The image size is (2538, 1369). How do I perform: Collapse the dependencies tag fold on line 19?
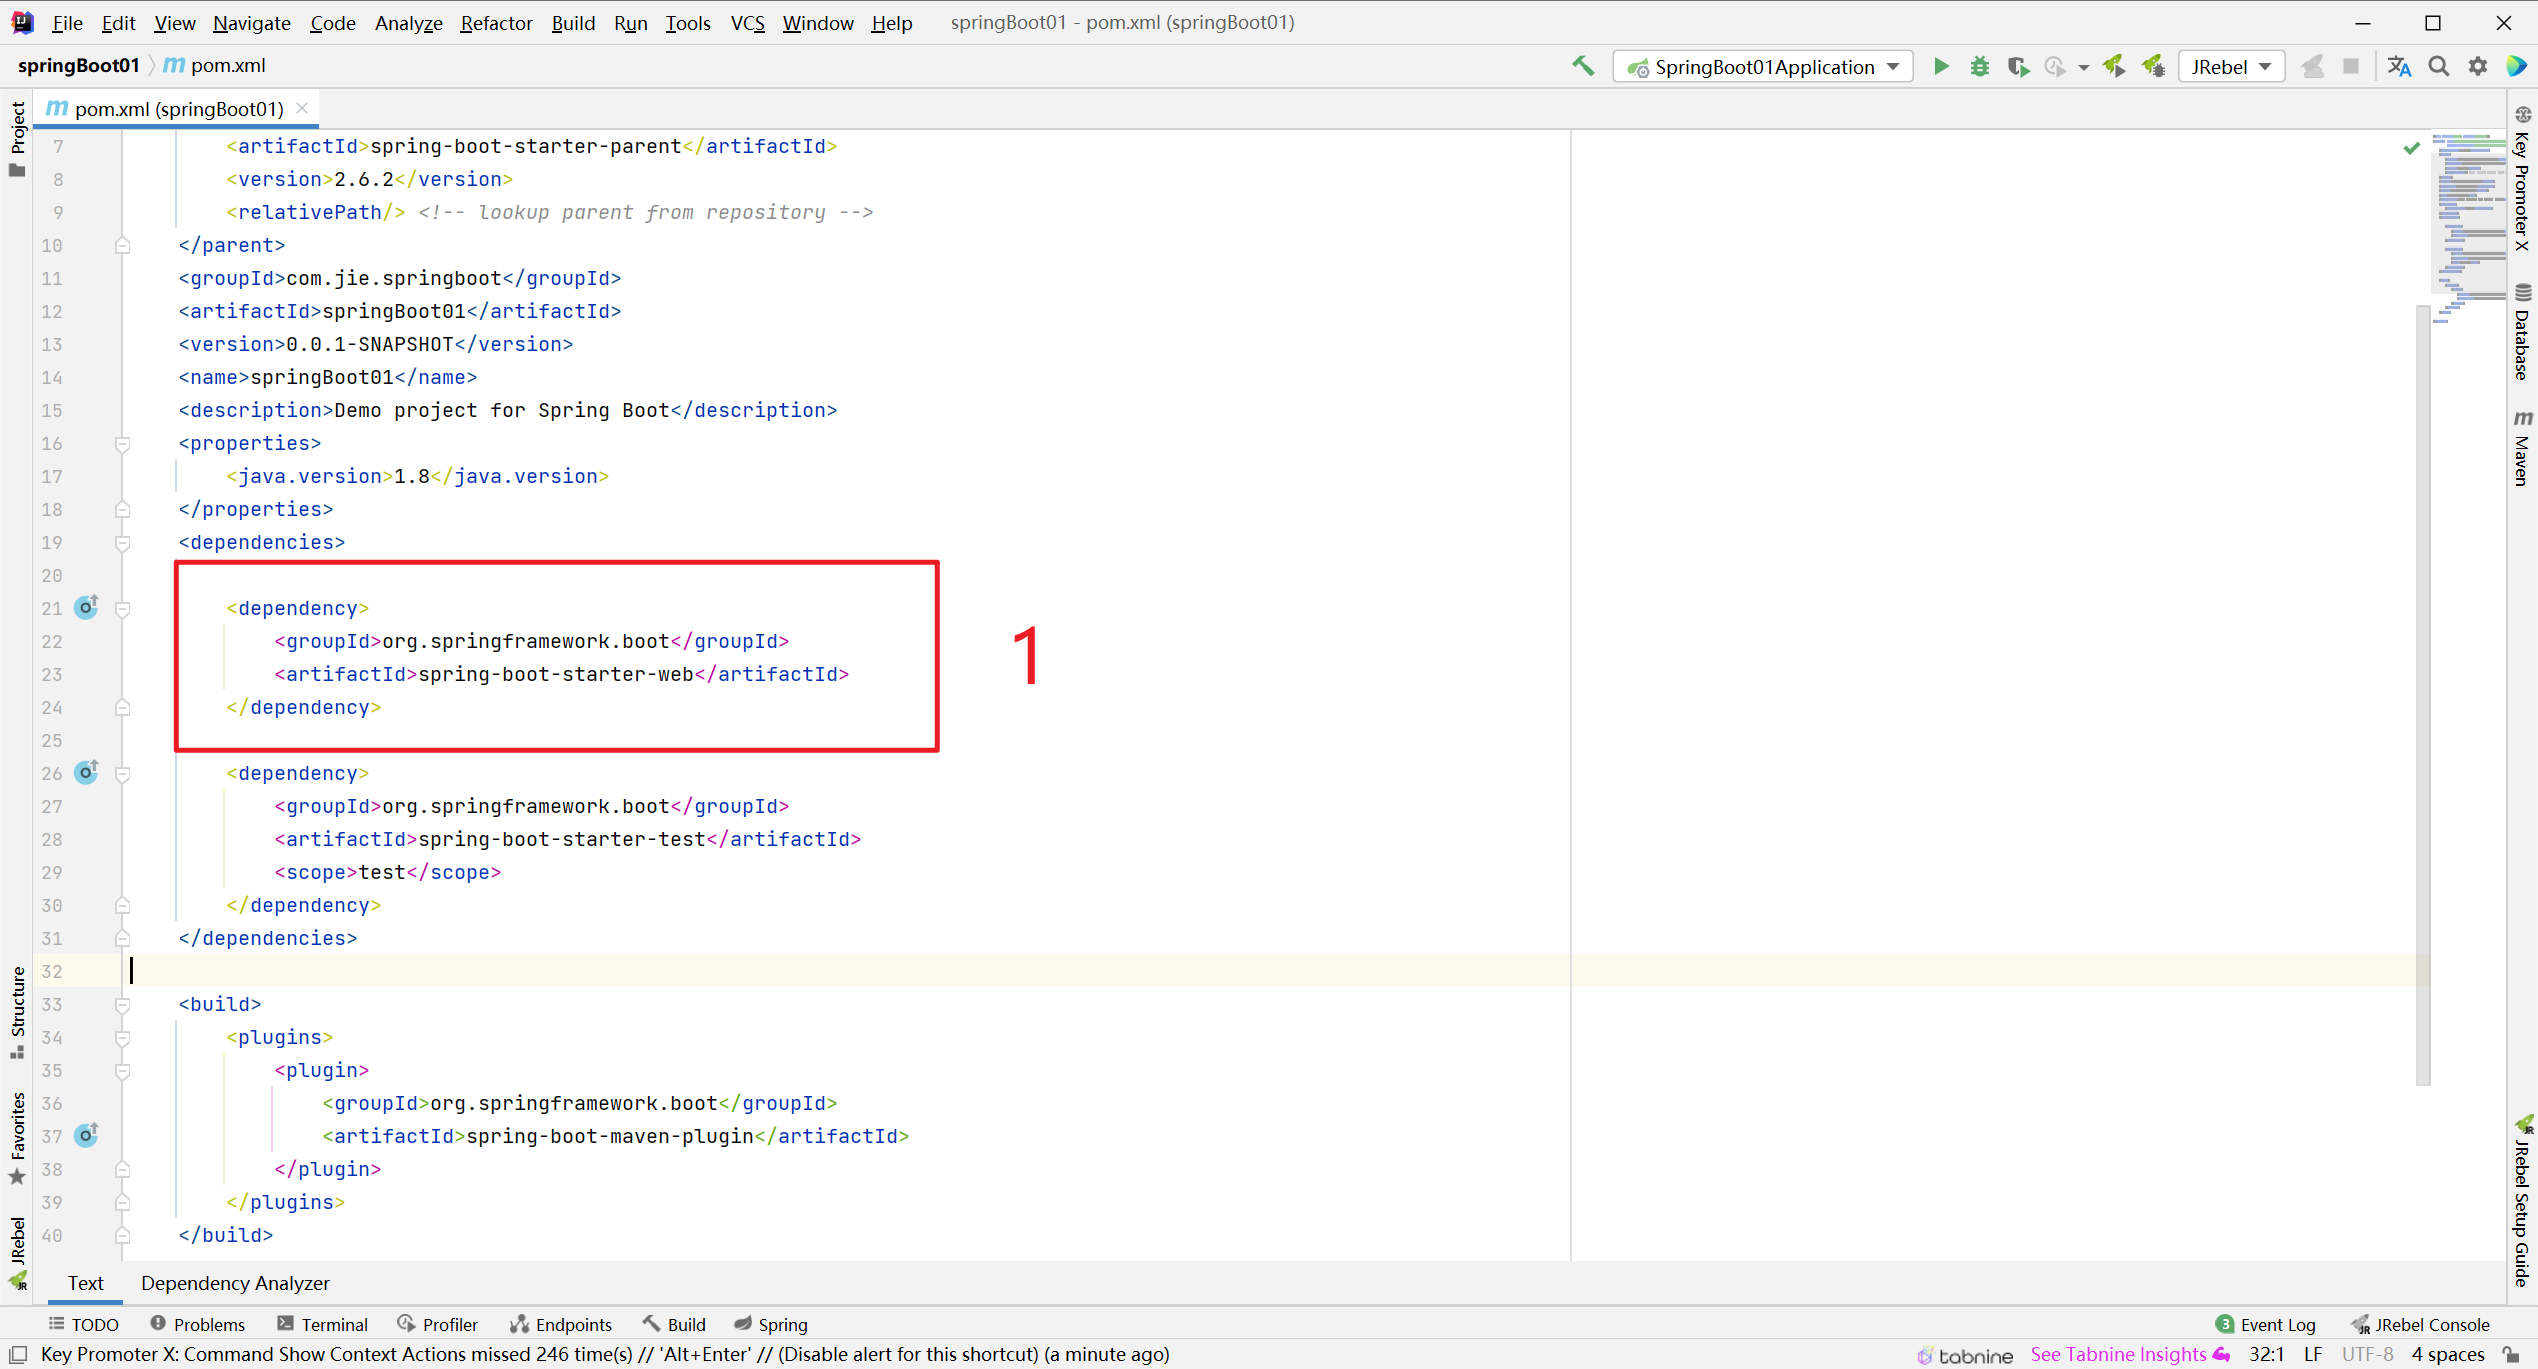click(123, 543)
